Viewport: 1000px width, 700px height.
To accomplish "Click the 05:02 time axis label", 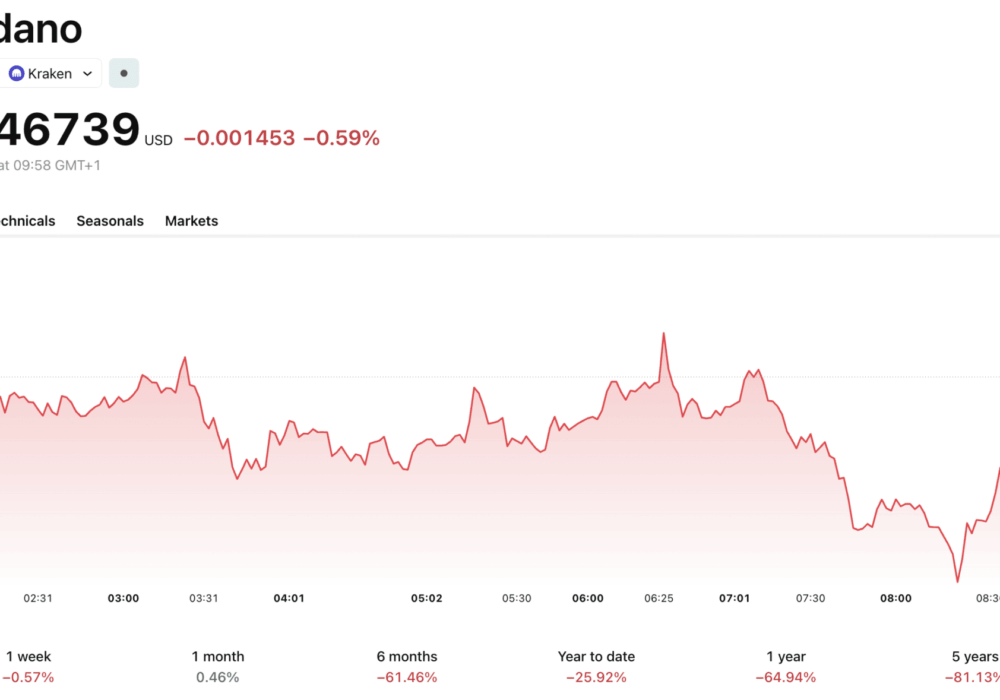I will pos(426,598).
